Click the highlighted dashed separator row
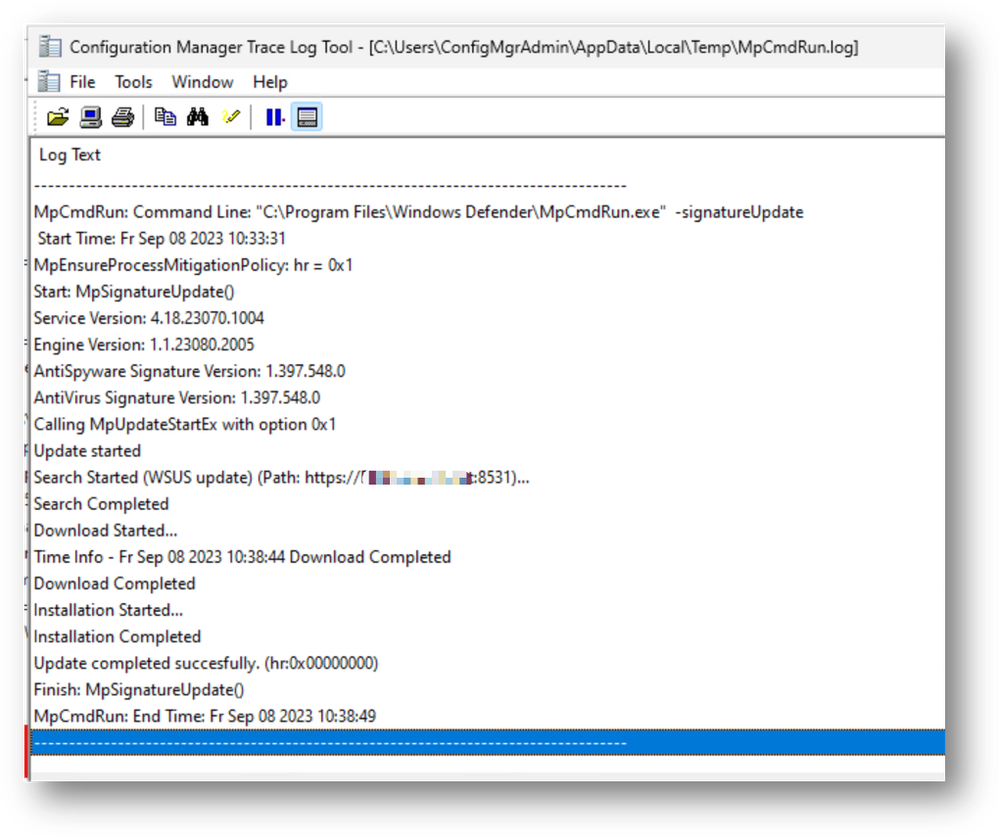The image size is (999, 836). 487,743
